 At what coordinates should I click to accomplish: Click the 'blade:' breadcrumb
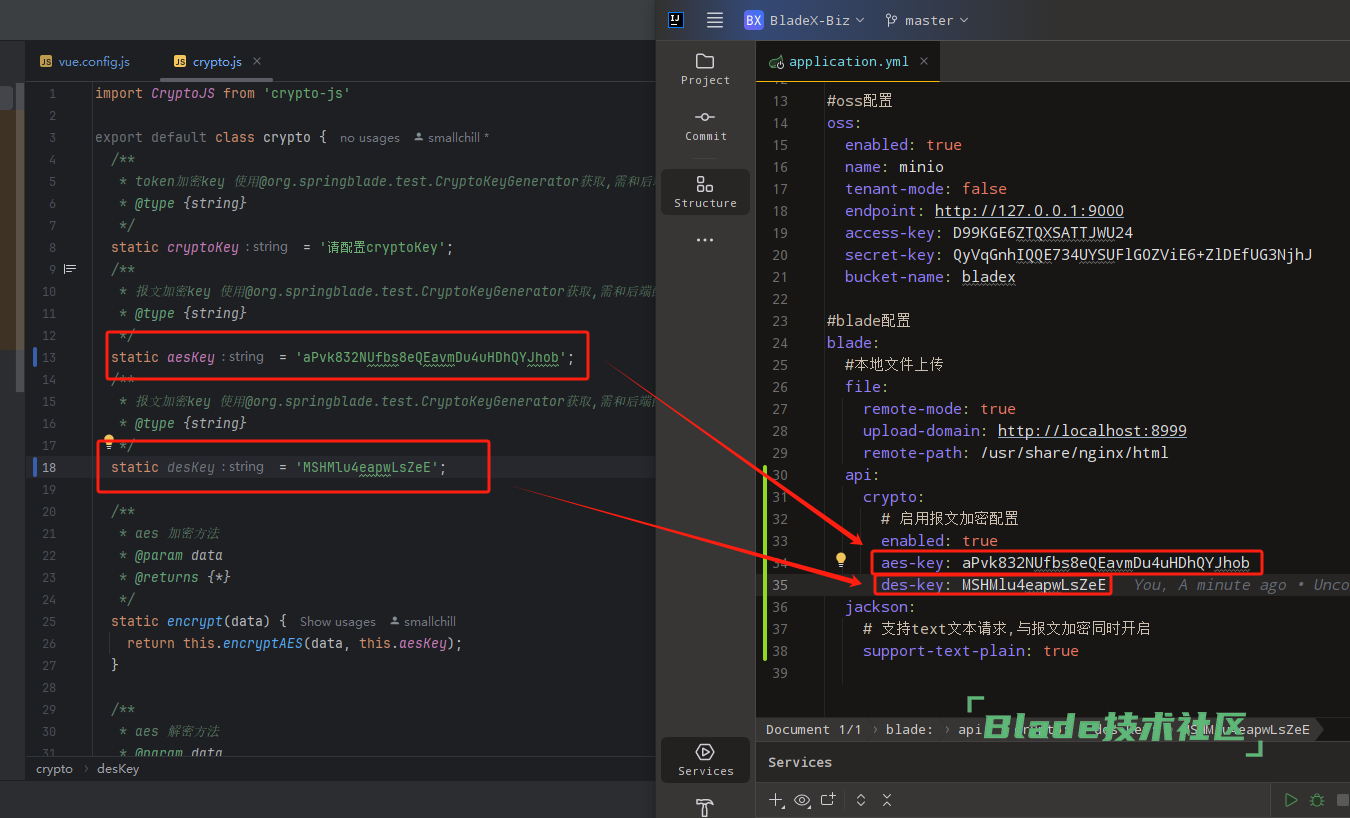point(908,729)
